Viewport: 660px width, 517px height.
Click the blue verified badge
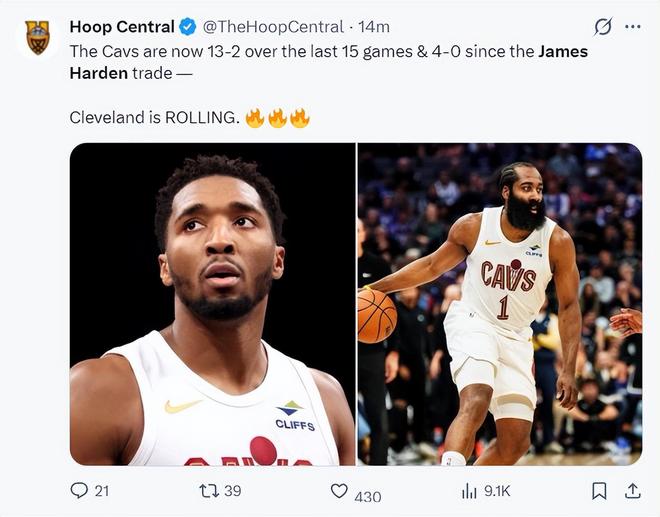pos(186,27)
